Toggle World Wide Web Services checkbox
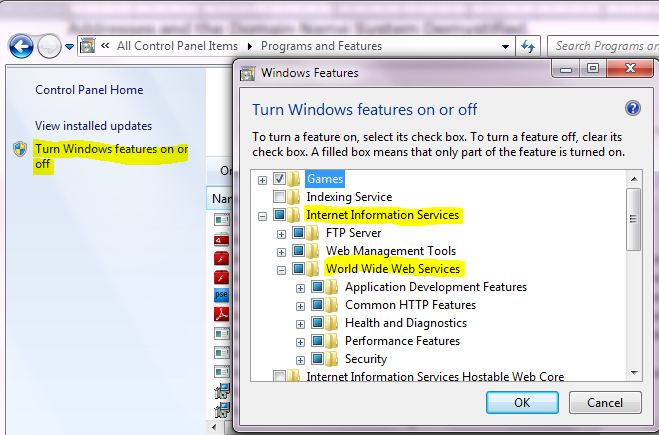The width and height of the screenshot is (659, 435). point(298,269)
